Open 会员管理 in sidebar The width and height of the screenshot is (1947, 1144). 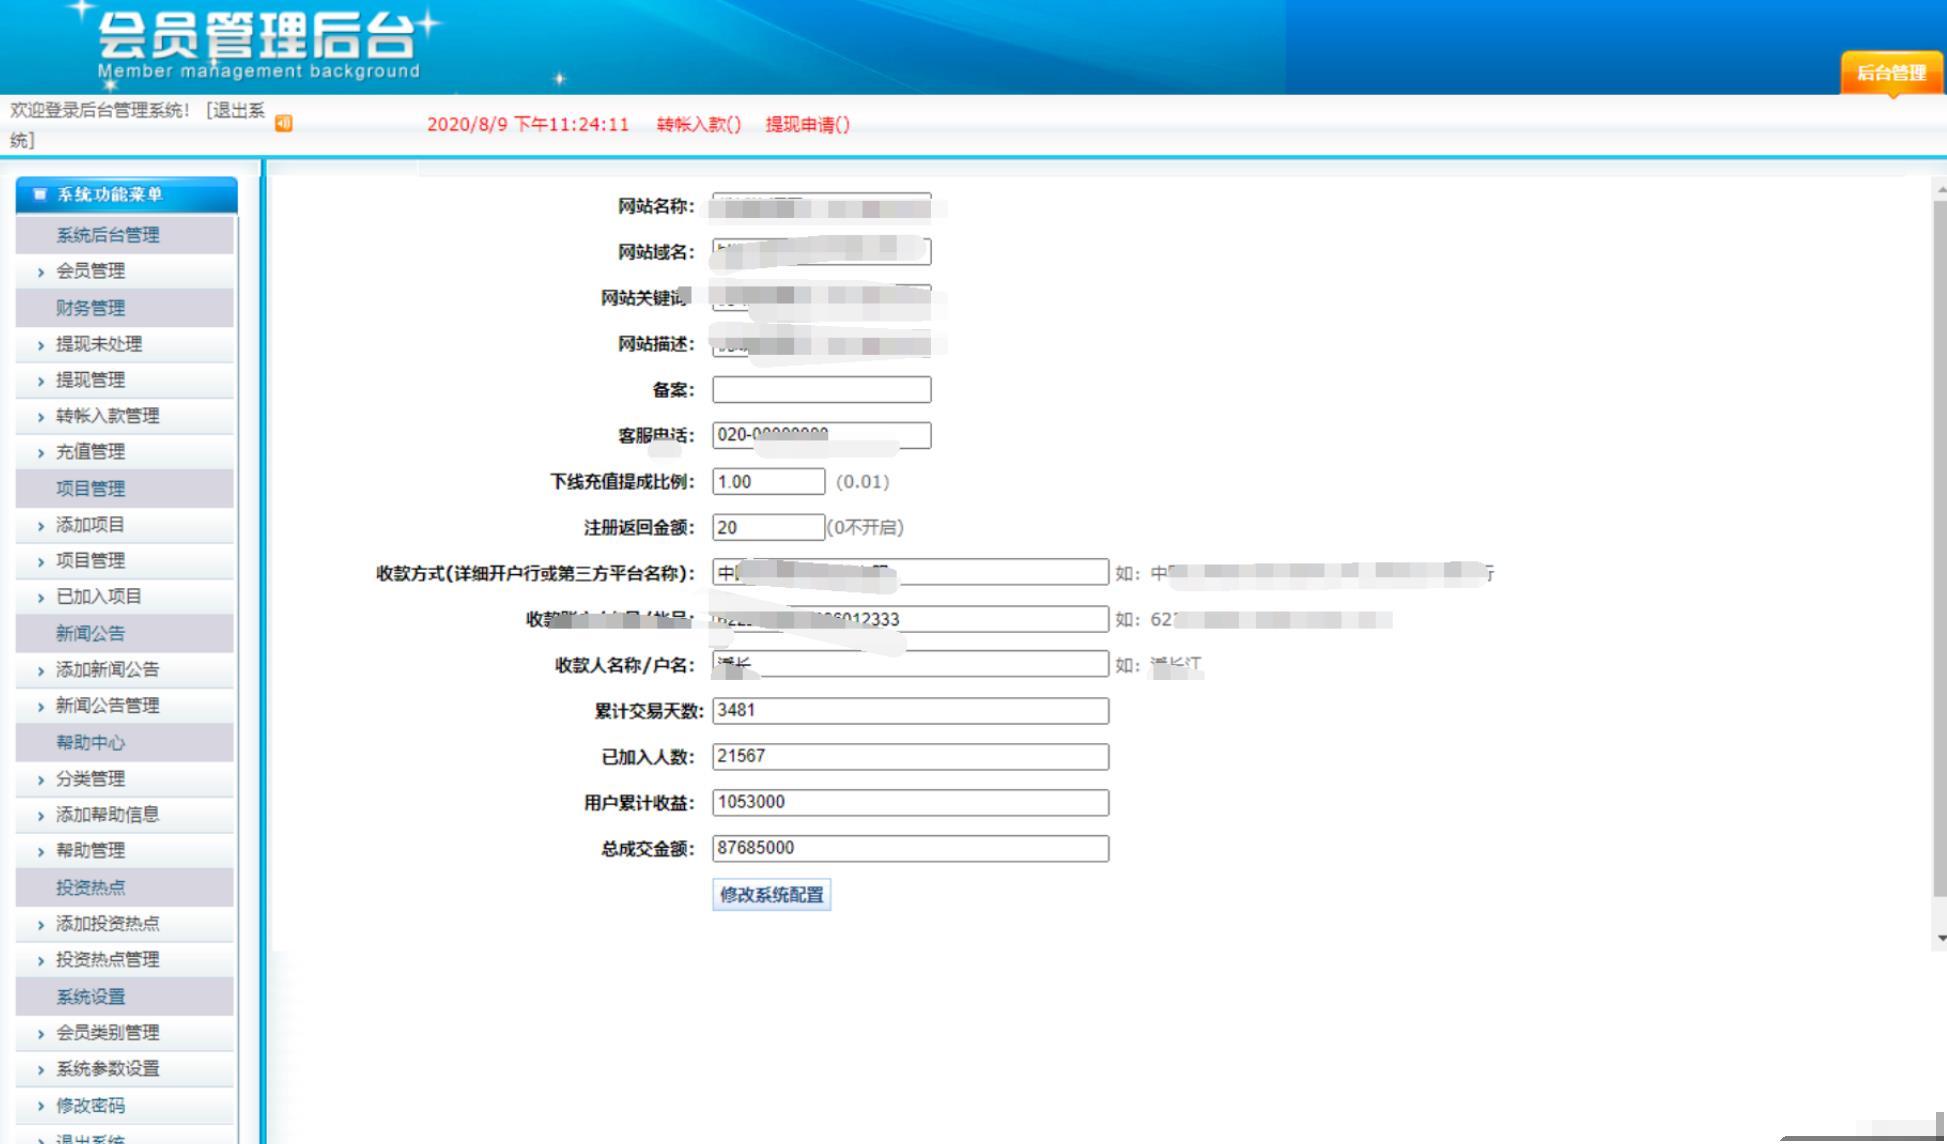coord(90,271)
